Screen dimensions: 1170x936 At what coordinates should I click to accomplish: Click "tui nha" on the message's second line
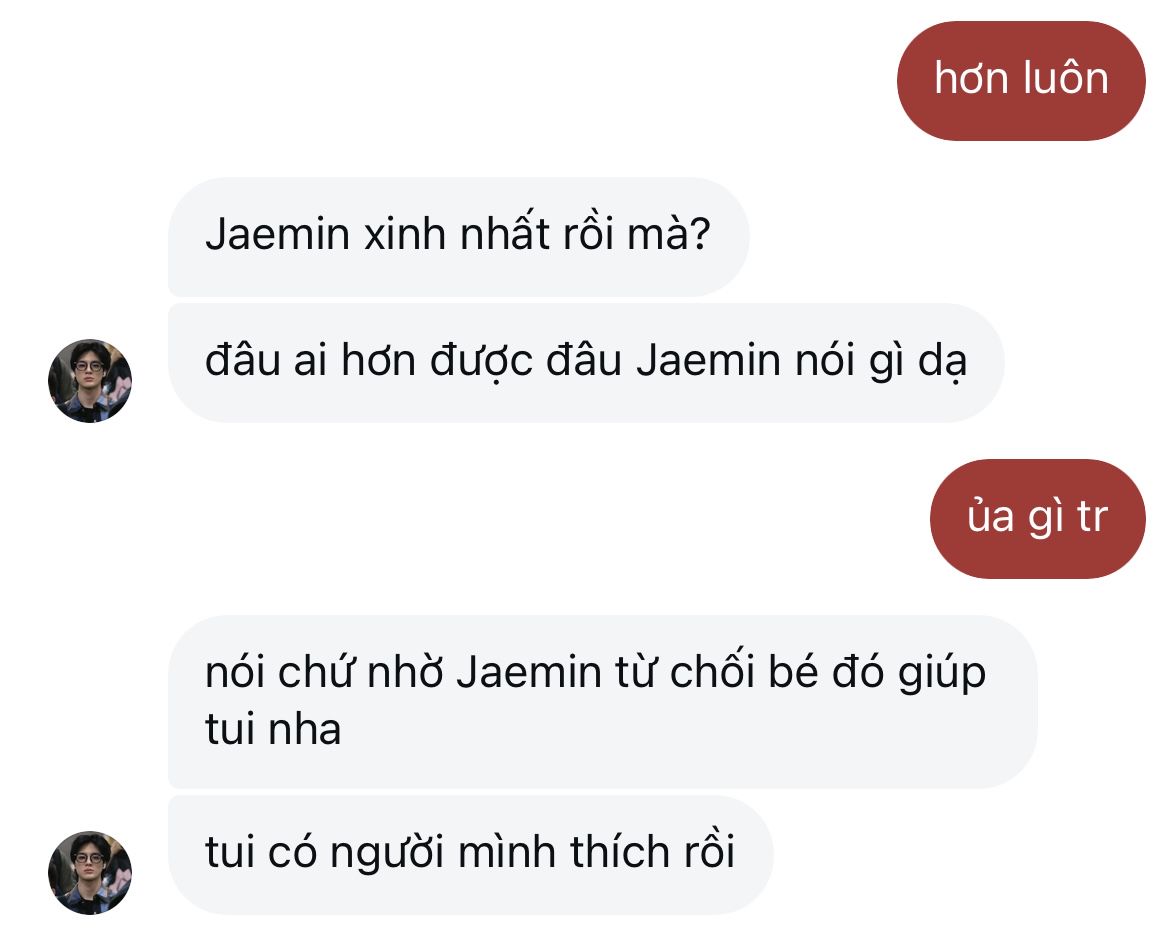(x=273, y=729)
